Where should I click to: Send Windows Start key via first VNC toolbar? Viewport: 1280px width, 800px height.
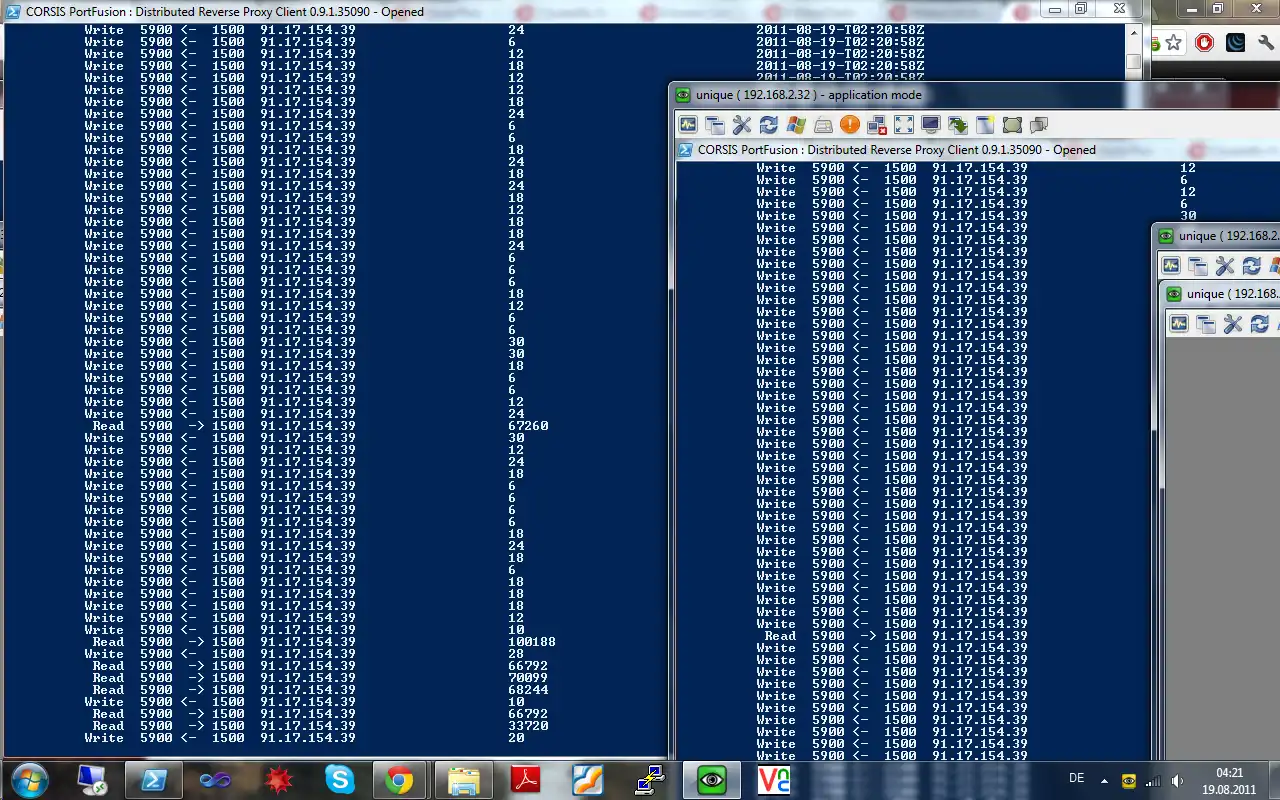(x=796, y=125)
